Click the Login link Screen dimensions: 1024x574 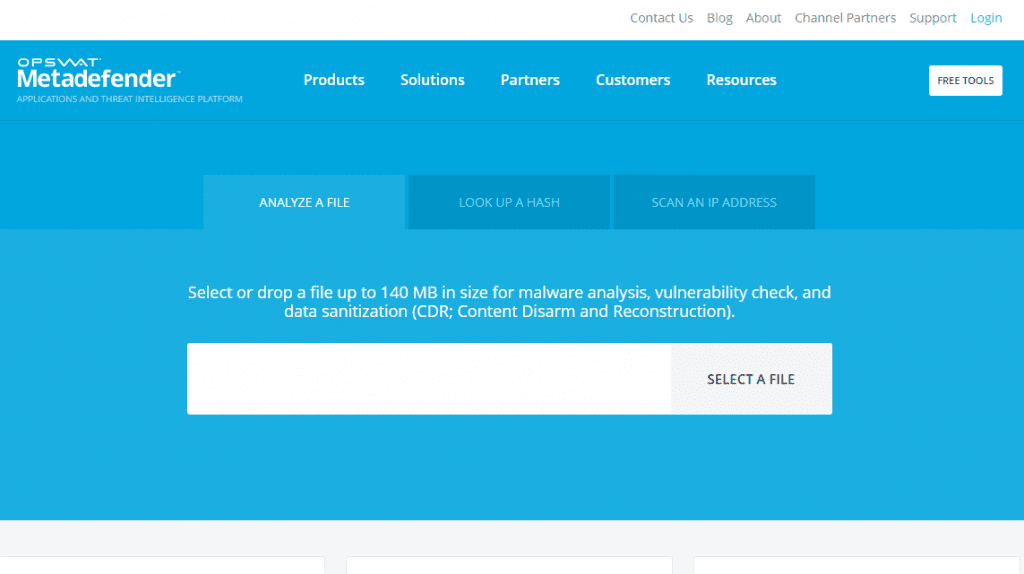pos(985,18)
